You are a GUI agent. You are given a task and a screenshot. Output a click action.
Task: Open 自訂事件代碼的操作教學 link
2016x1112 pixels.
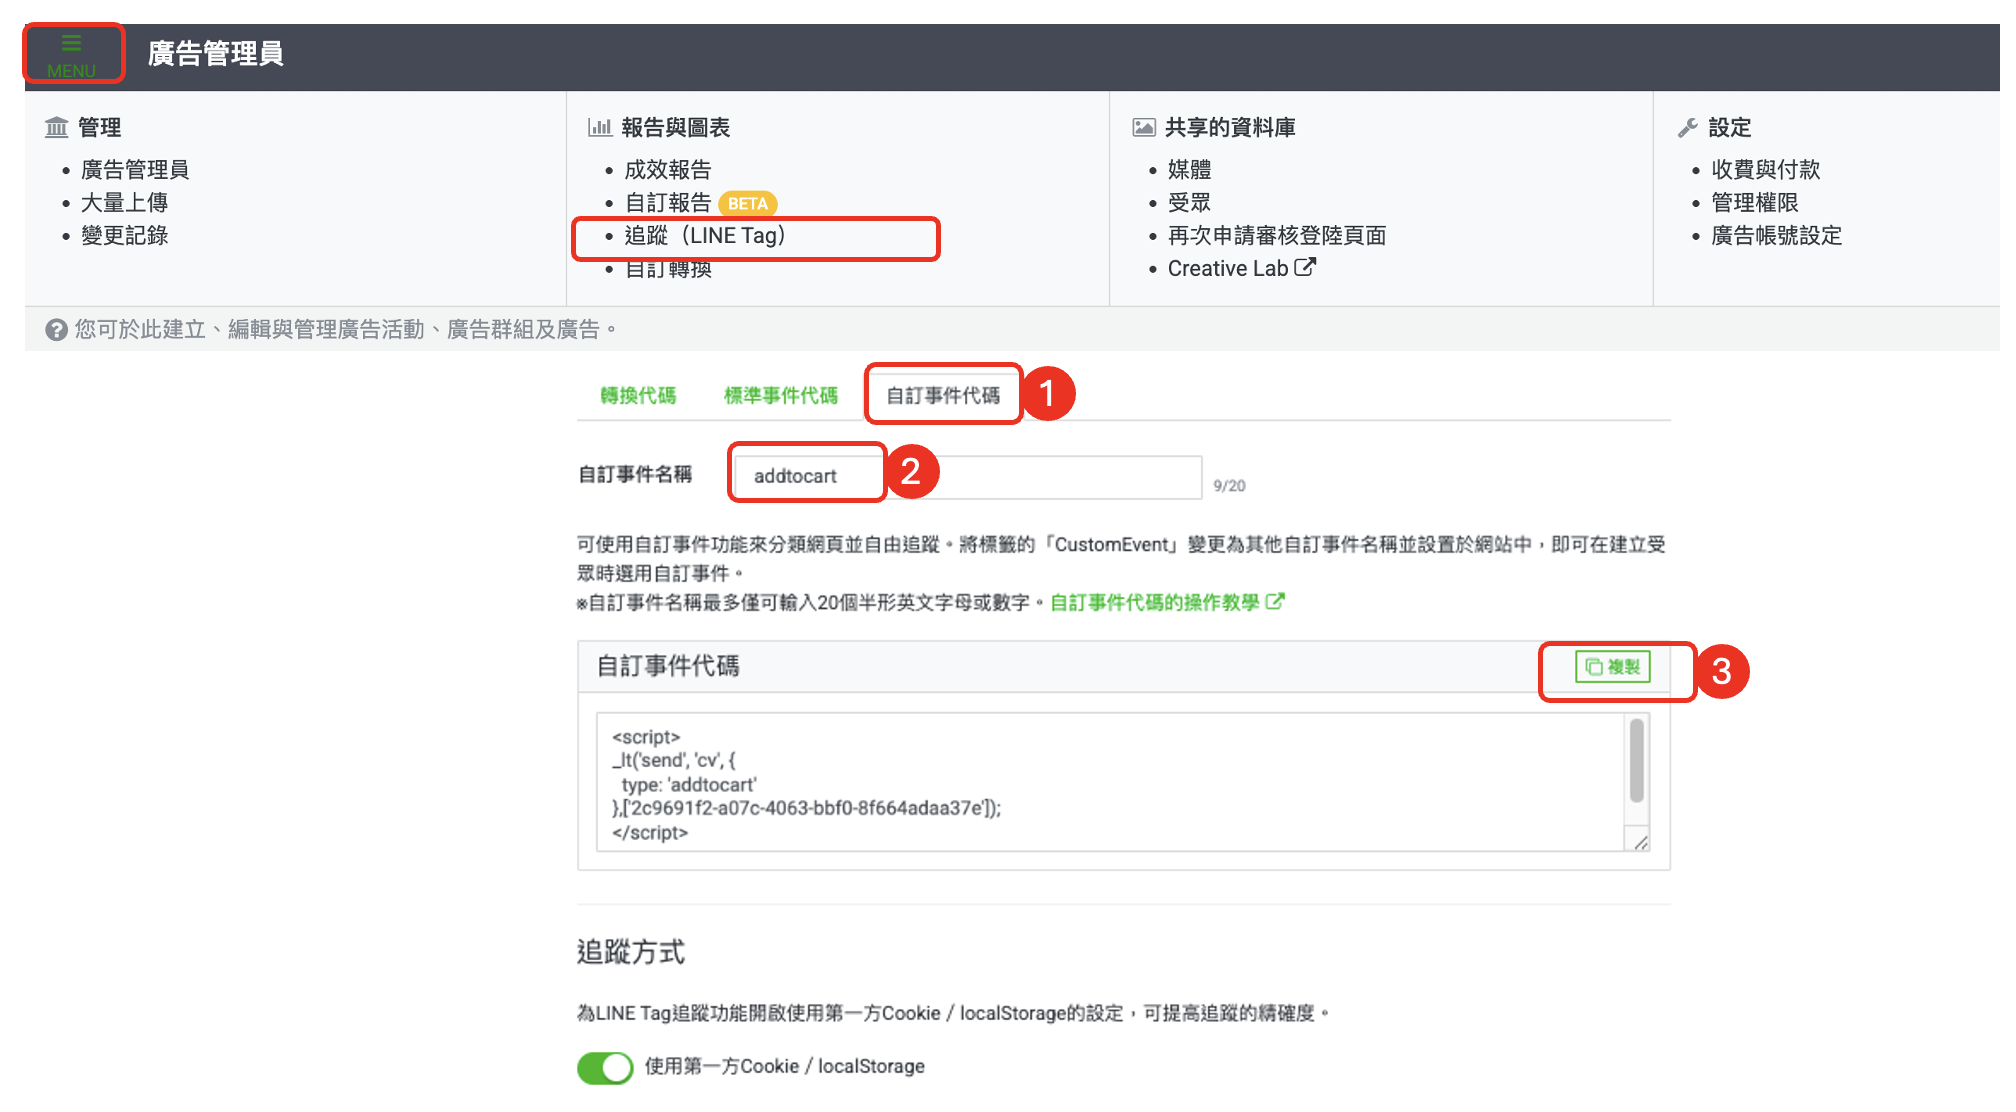tap(1155, 602)
